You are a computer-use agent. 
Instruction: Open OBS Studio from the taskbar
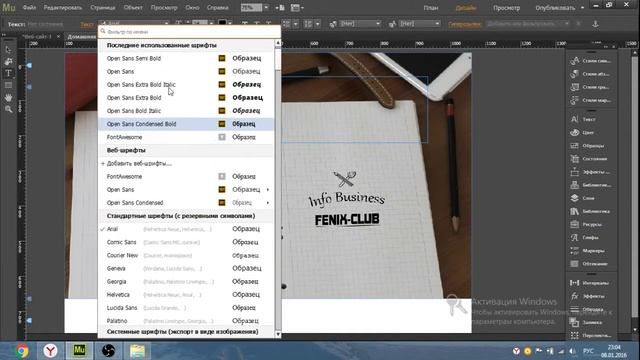click(108, 351)
